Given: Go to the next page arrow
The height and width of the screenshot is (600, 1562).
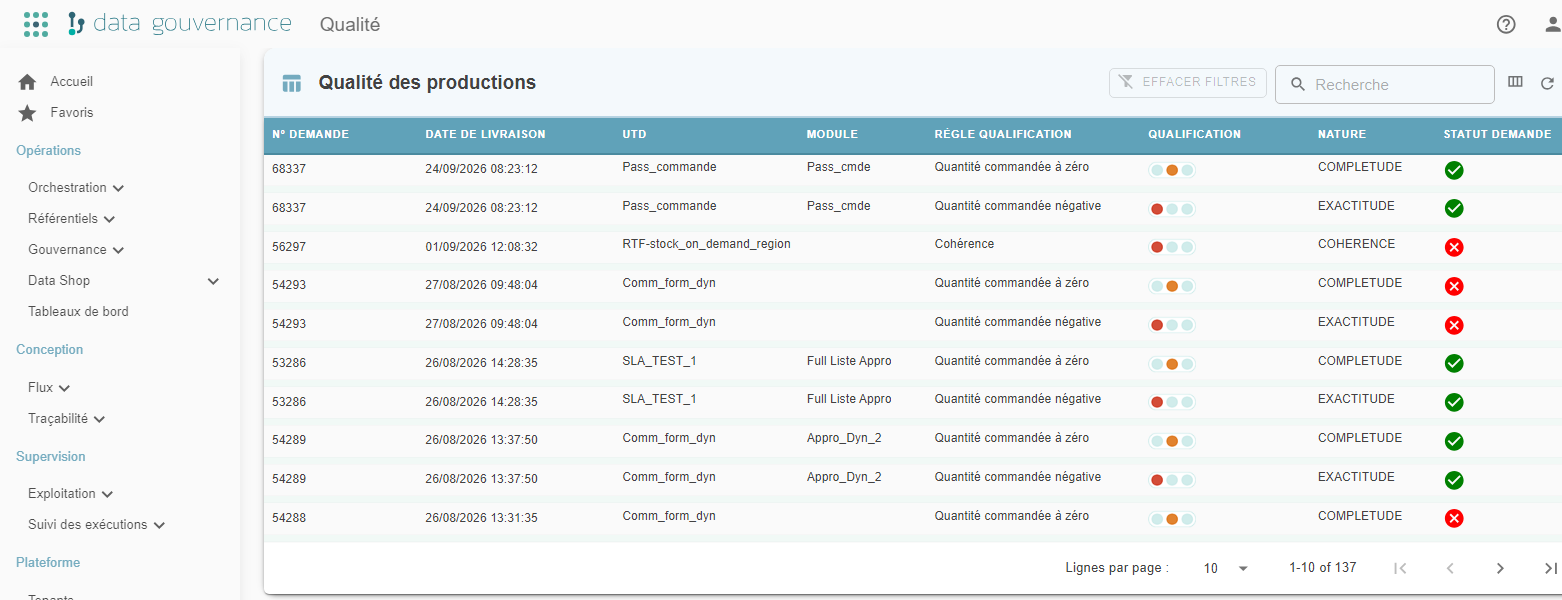Looking at the screenshot, I should 1500,568.
